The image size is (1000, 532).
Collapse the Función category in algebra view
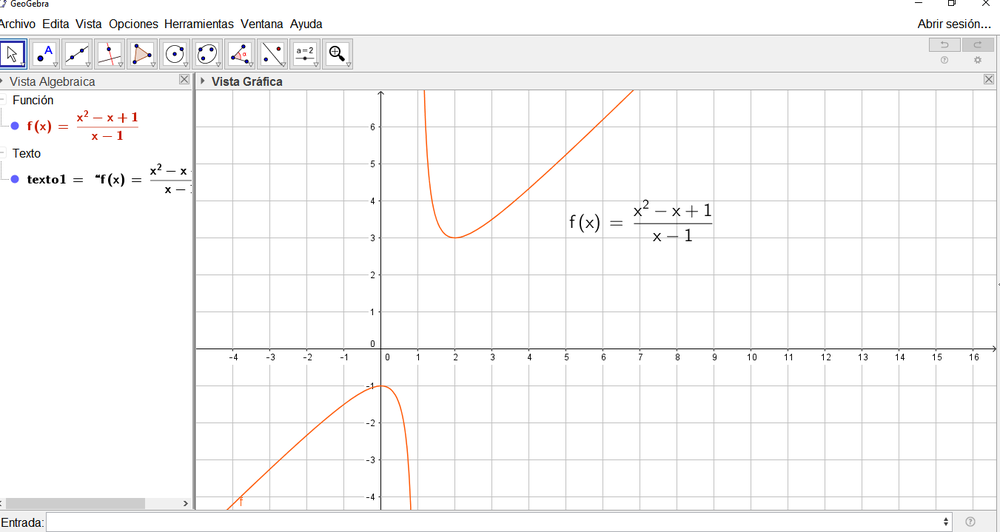click(3, 100)
